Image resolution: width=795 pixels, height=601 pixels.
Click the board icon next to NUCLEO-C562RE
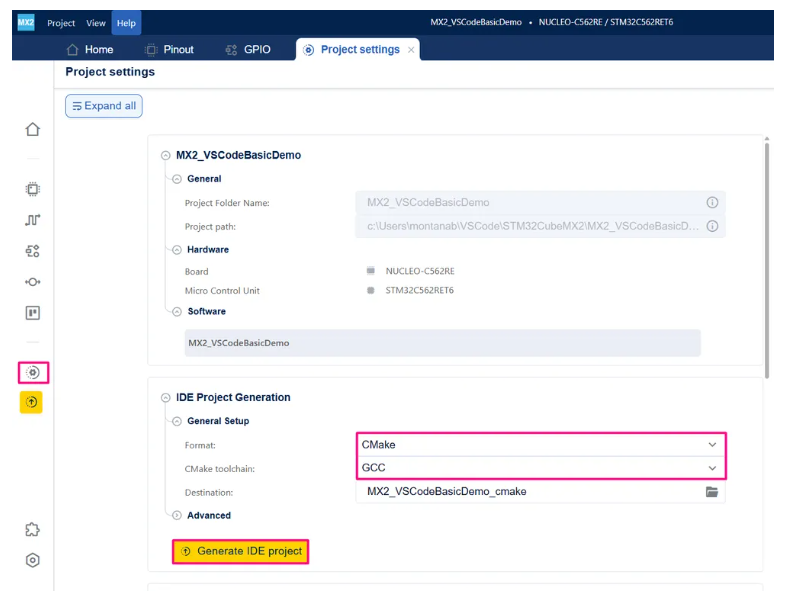(371, 271)
